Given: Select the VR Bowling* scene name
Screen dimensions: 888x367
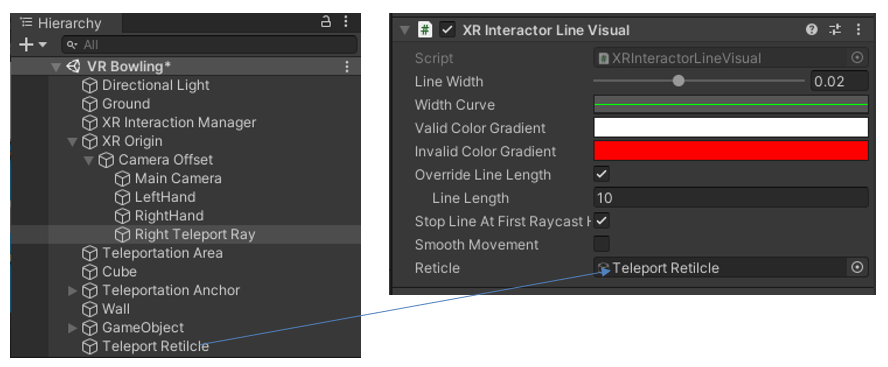Looking at the screenshot, I should (129, 66).
